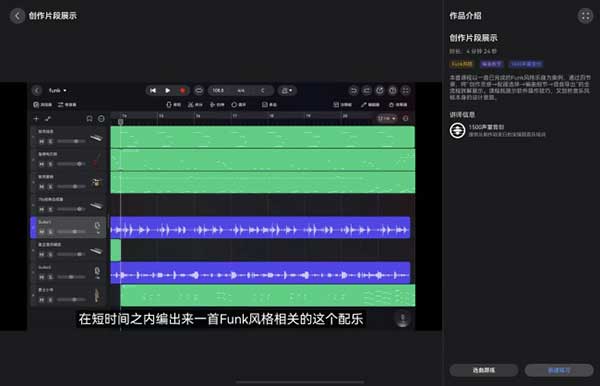Click the 108.0 tempo value

point(218,90)
